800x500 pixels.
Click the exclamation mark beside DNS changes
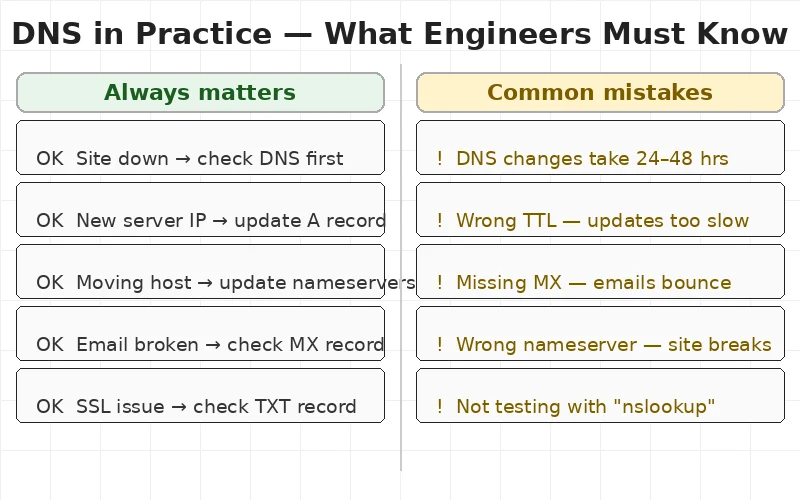(440, 159)
